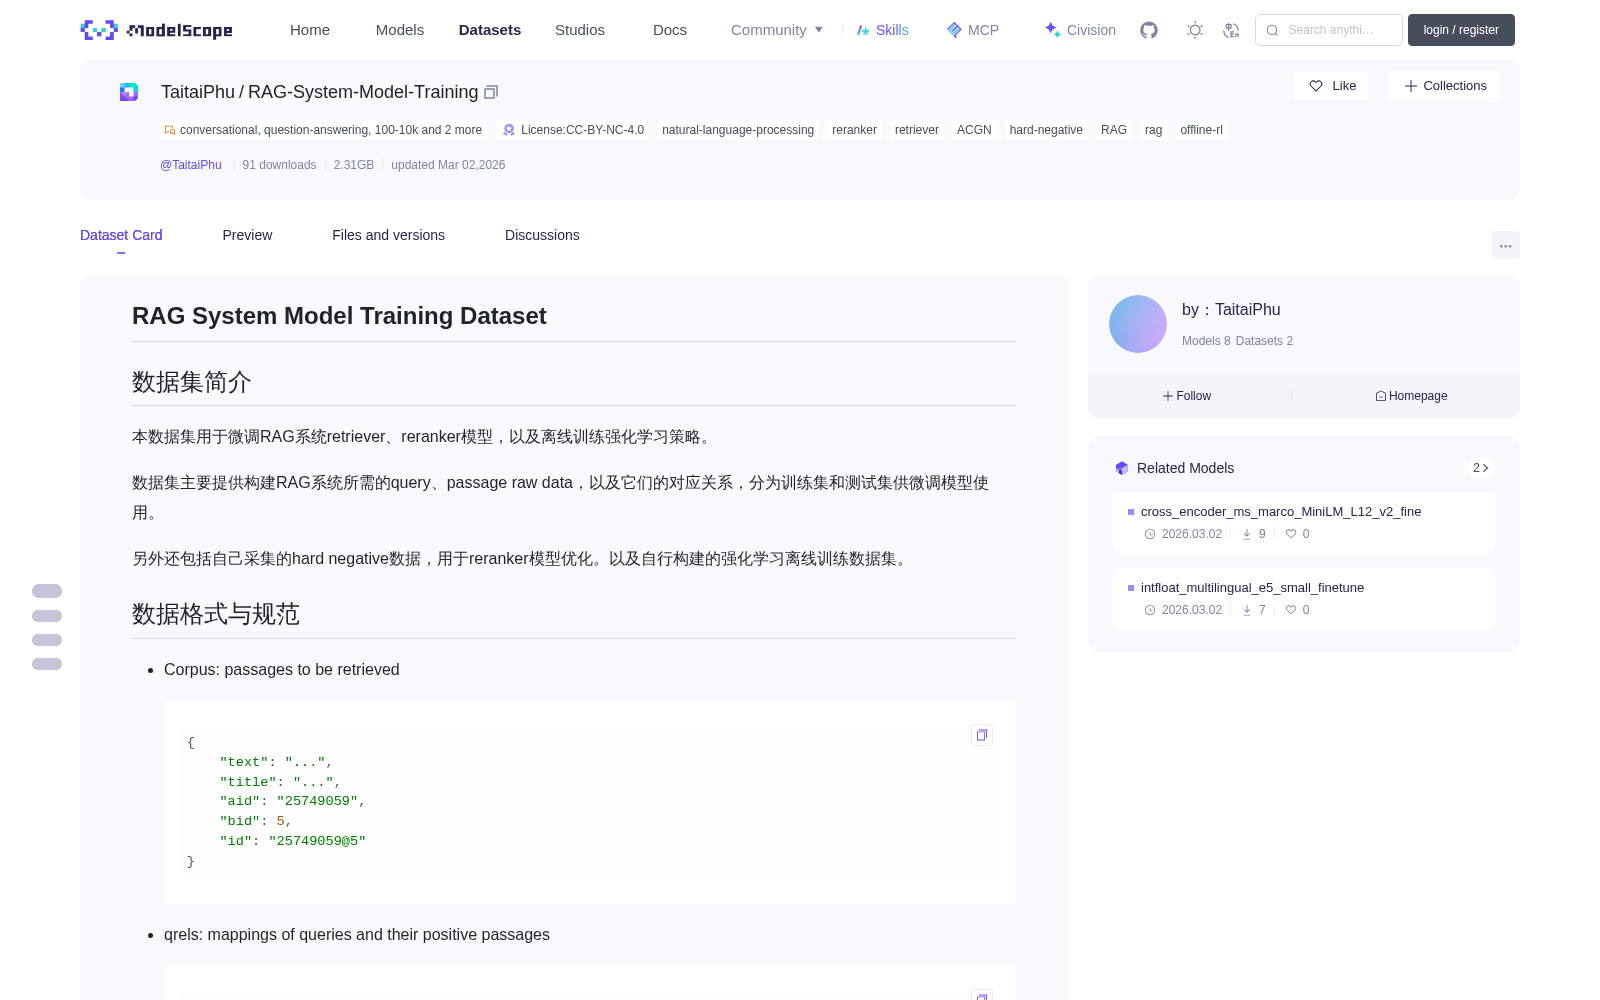This screenshot has width=1600, height=1000.
Task: Click the 'by：TaitaiPhu' author name
Action: click(x=1231, y=310)
